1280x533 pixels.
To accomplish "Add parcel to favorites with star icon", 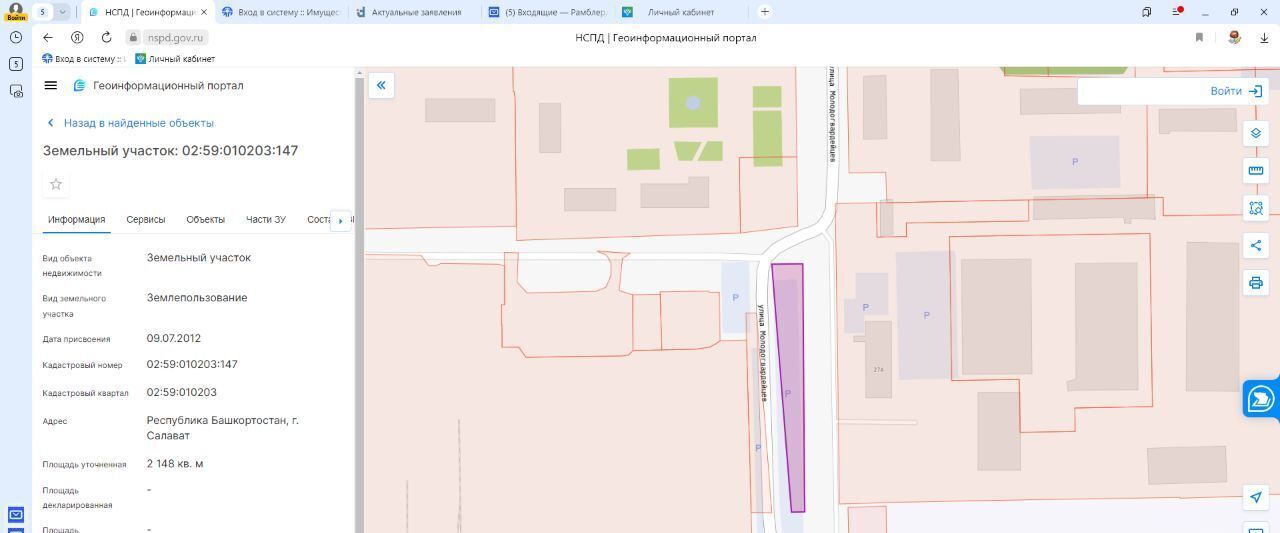I will (x=56, y=184).
